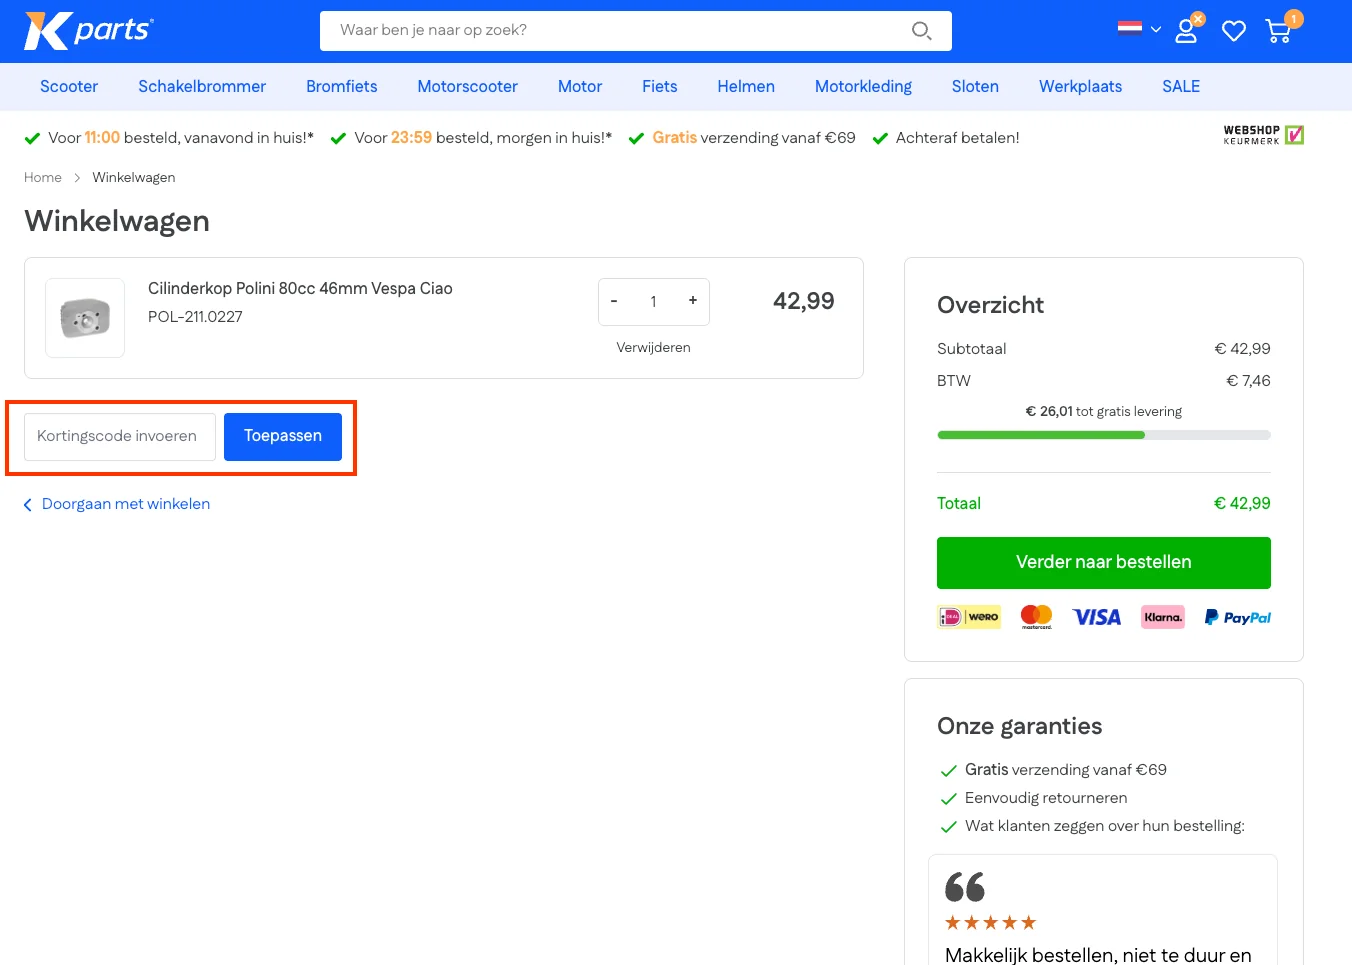Go to the SALE menu item

(1180, 87)
